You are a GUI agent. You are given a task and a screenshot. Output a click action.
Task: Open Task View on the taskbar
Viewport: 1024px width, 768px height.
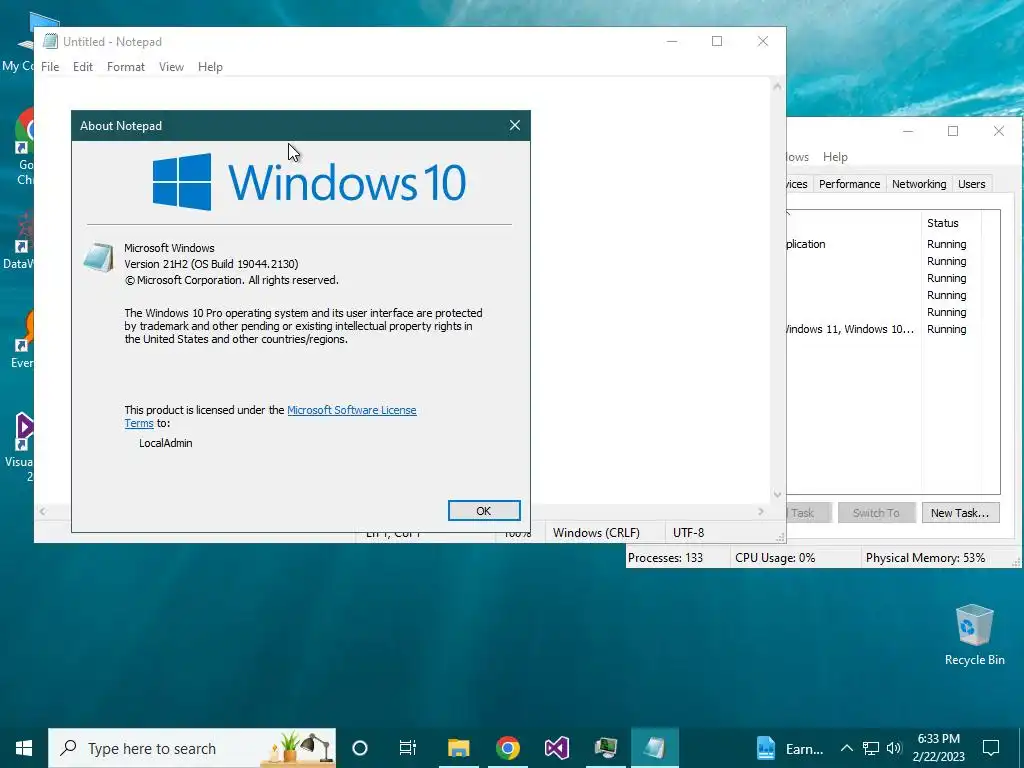[408, 748]
